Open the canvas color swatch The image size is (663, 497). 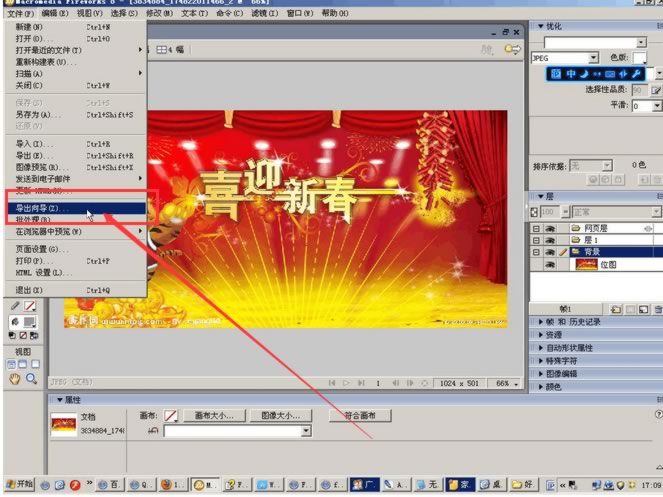(x=171, y=416)
